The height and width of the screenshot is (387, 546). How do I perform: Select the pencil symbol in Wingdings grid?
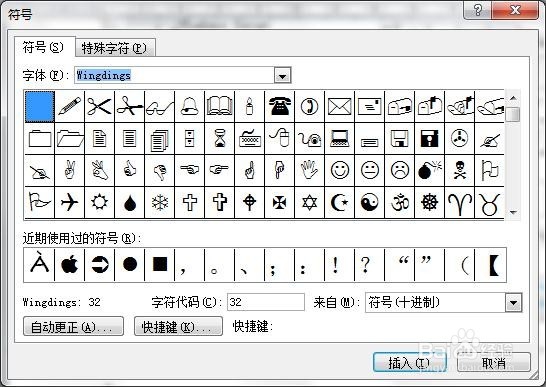[x=70, y=106]
